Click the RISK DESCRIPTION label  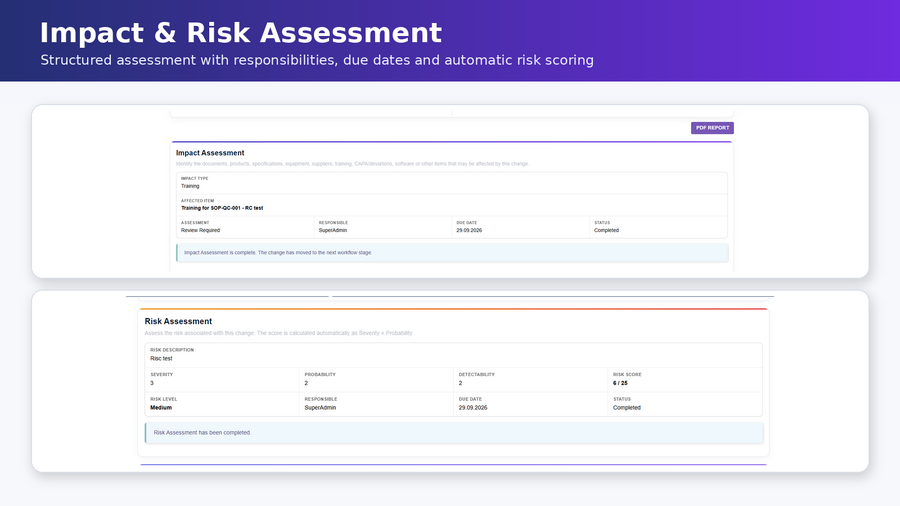pyautogui.click(x=172, y=350)
